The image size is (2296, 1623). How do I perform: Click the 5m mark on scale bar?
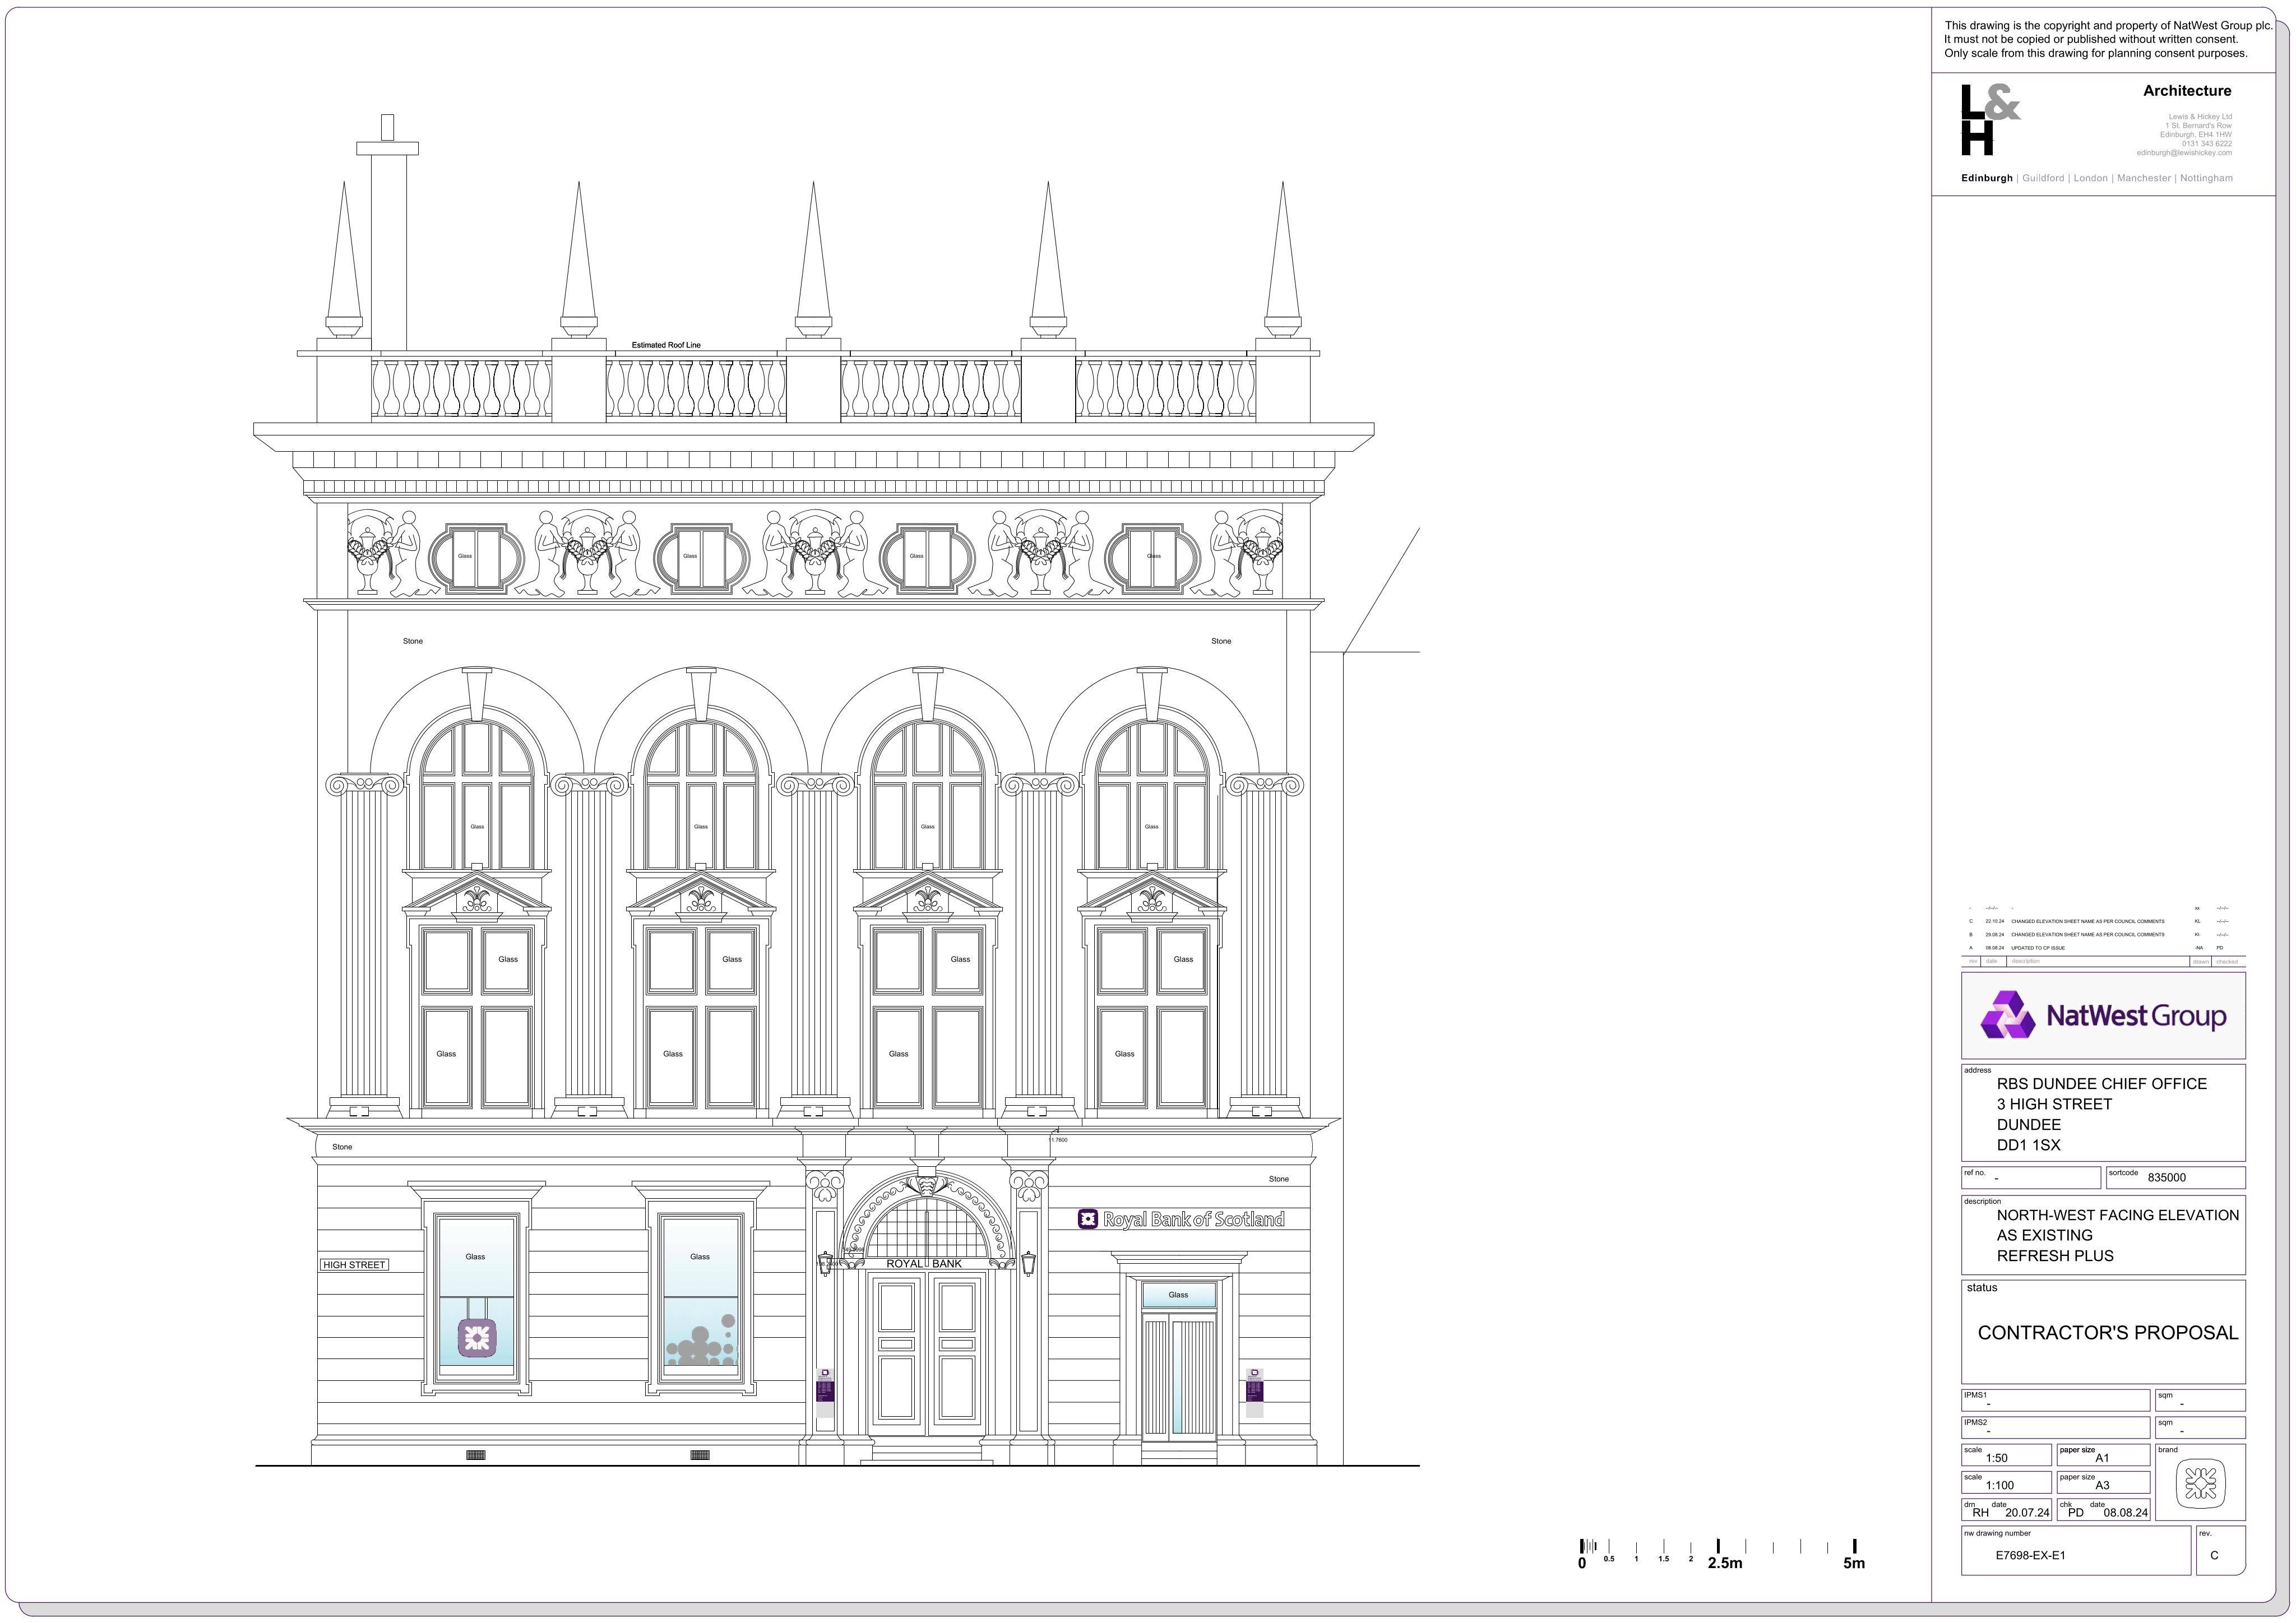pyautogui.click(x=1854, y=1562)
